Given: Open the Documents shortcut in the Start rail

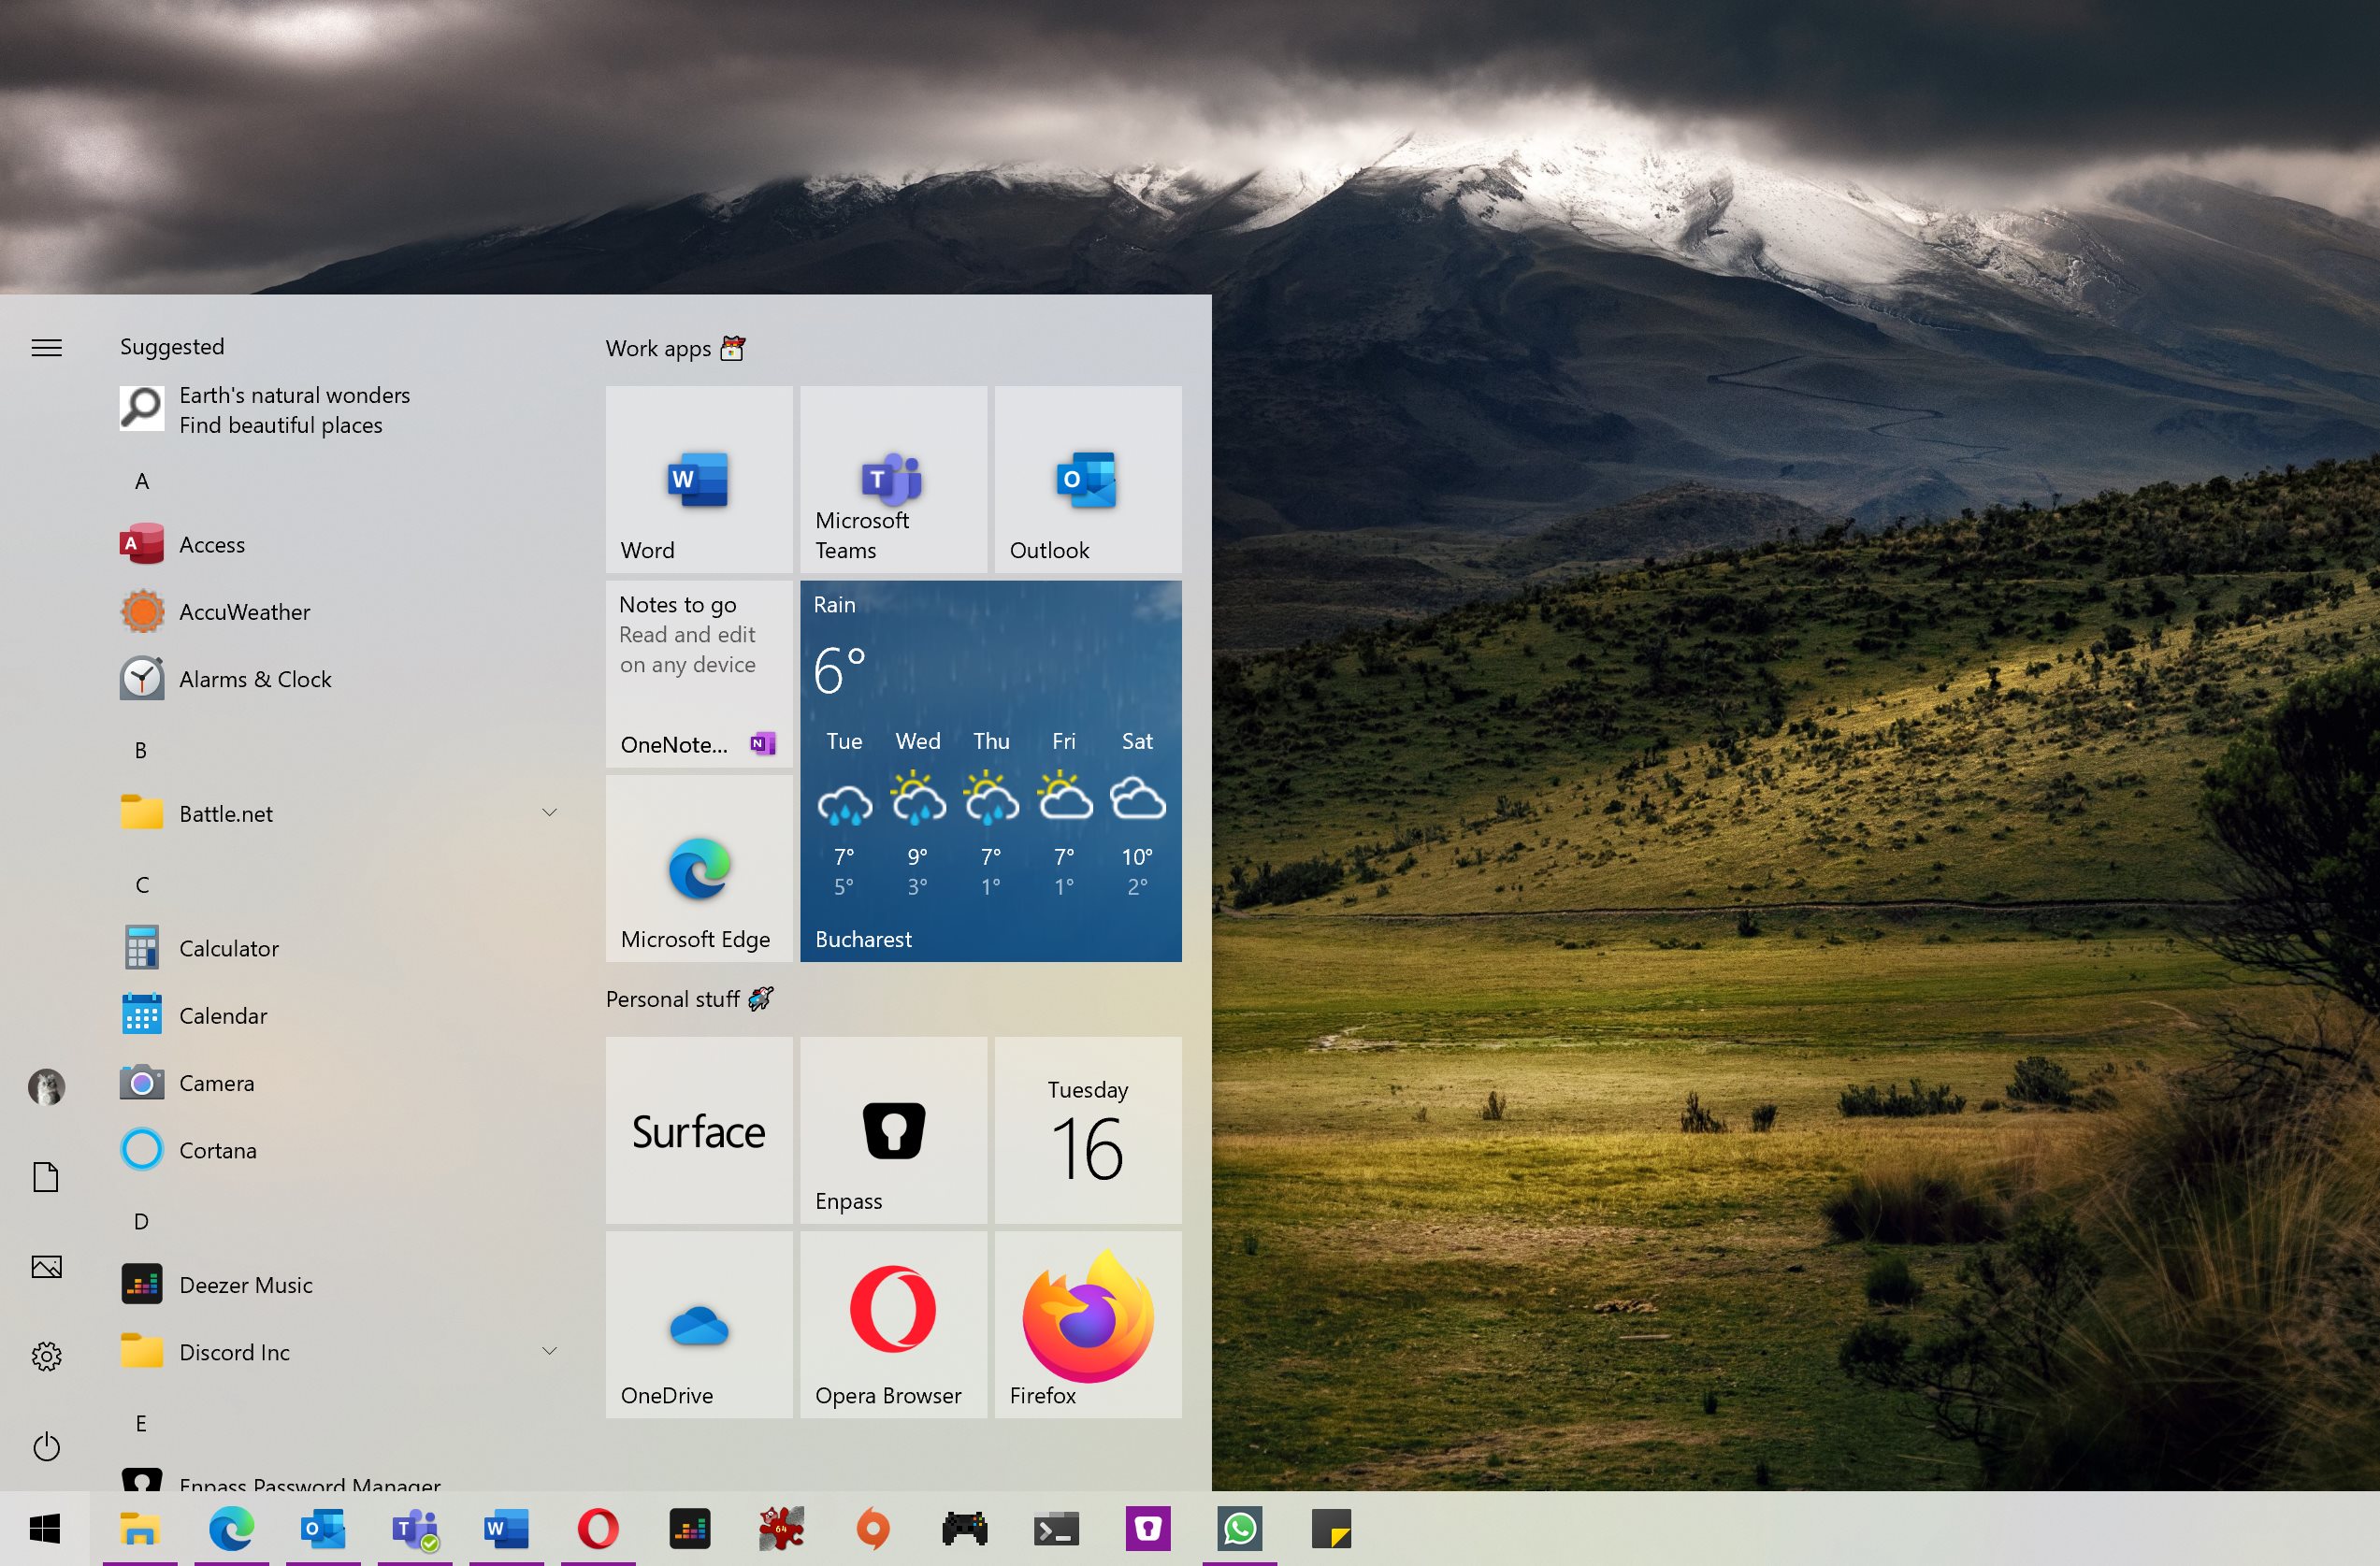Looking at the screenshot, I should (x=46, y=1177).
